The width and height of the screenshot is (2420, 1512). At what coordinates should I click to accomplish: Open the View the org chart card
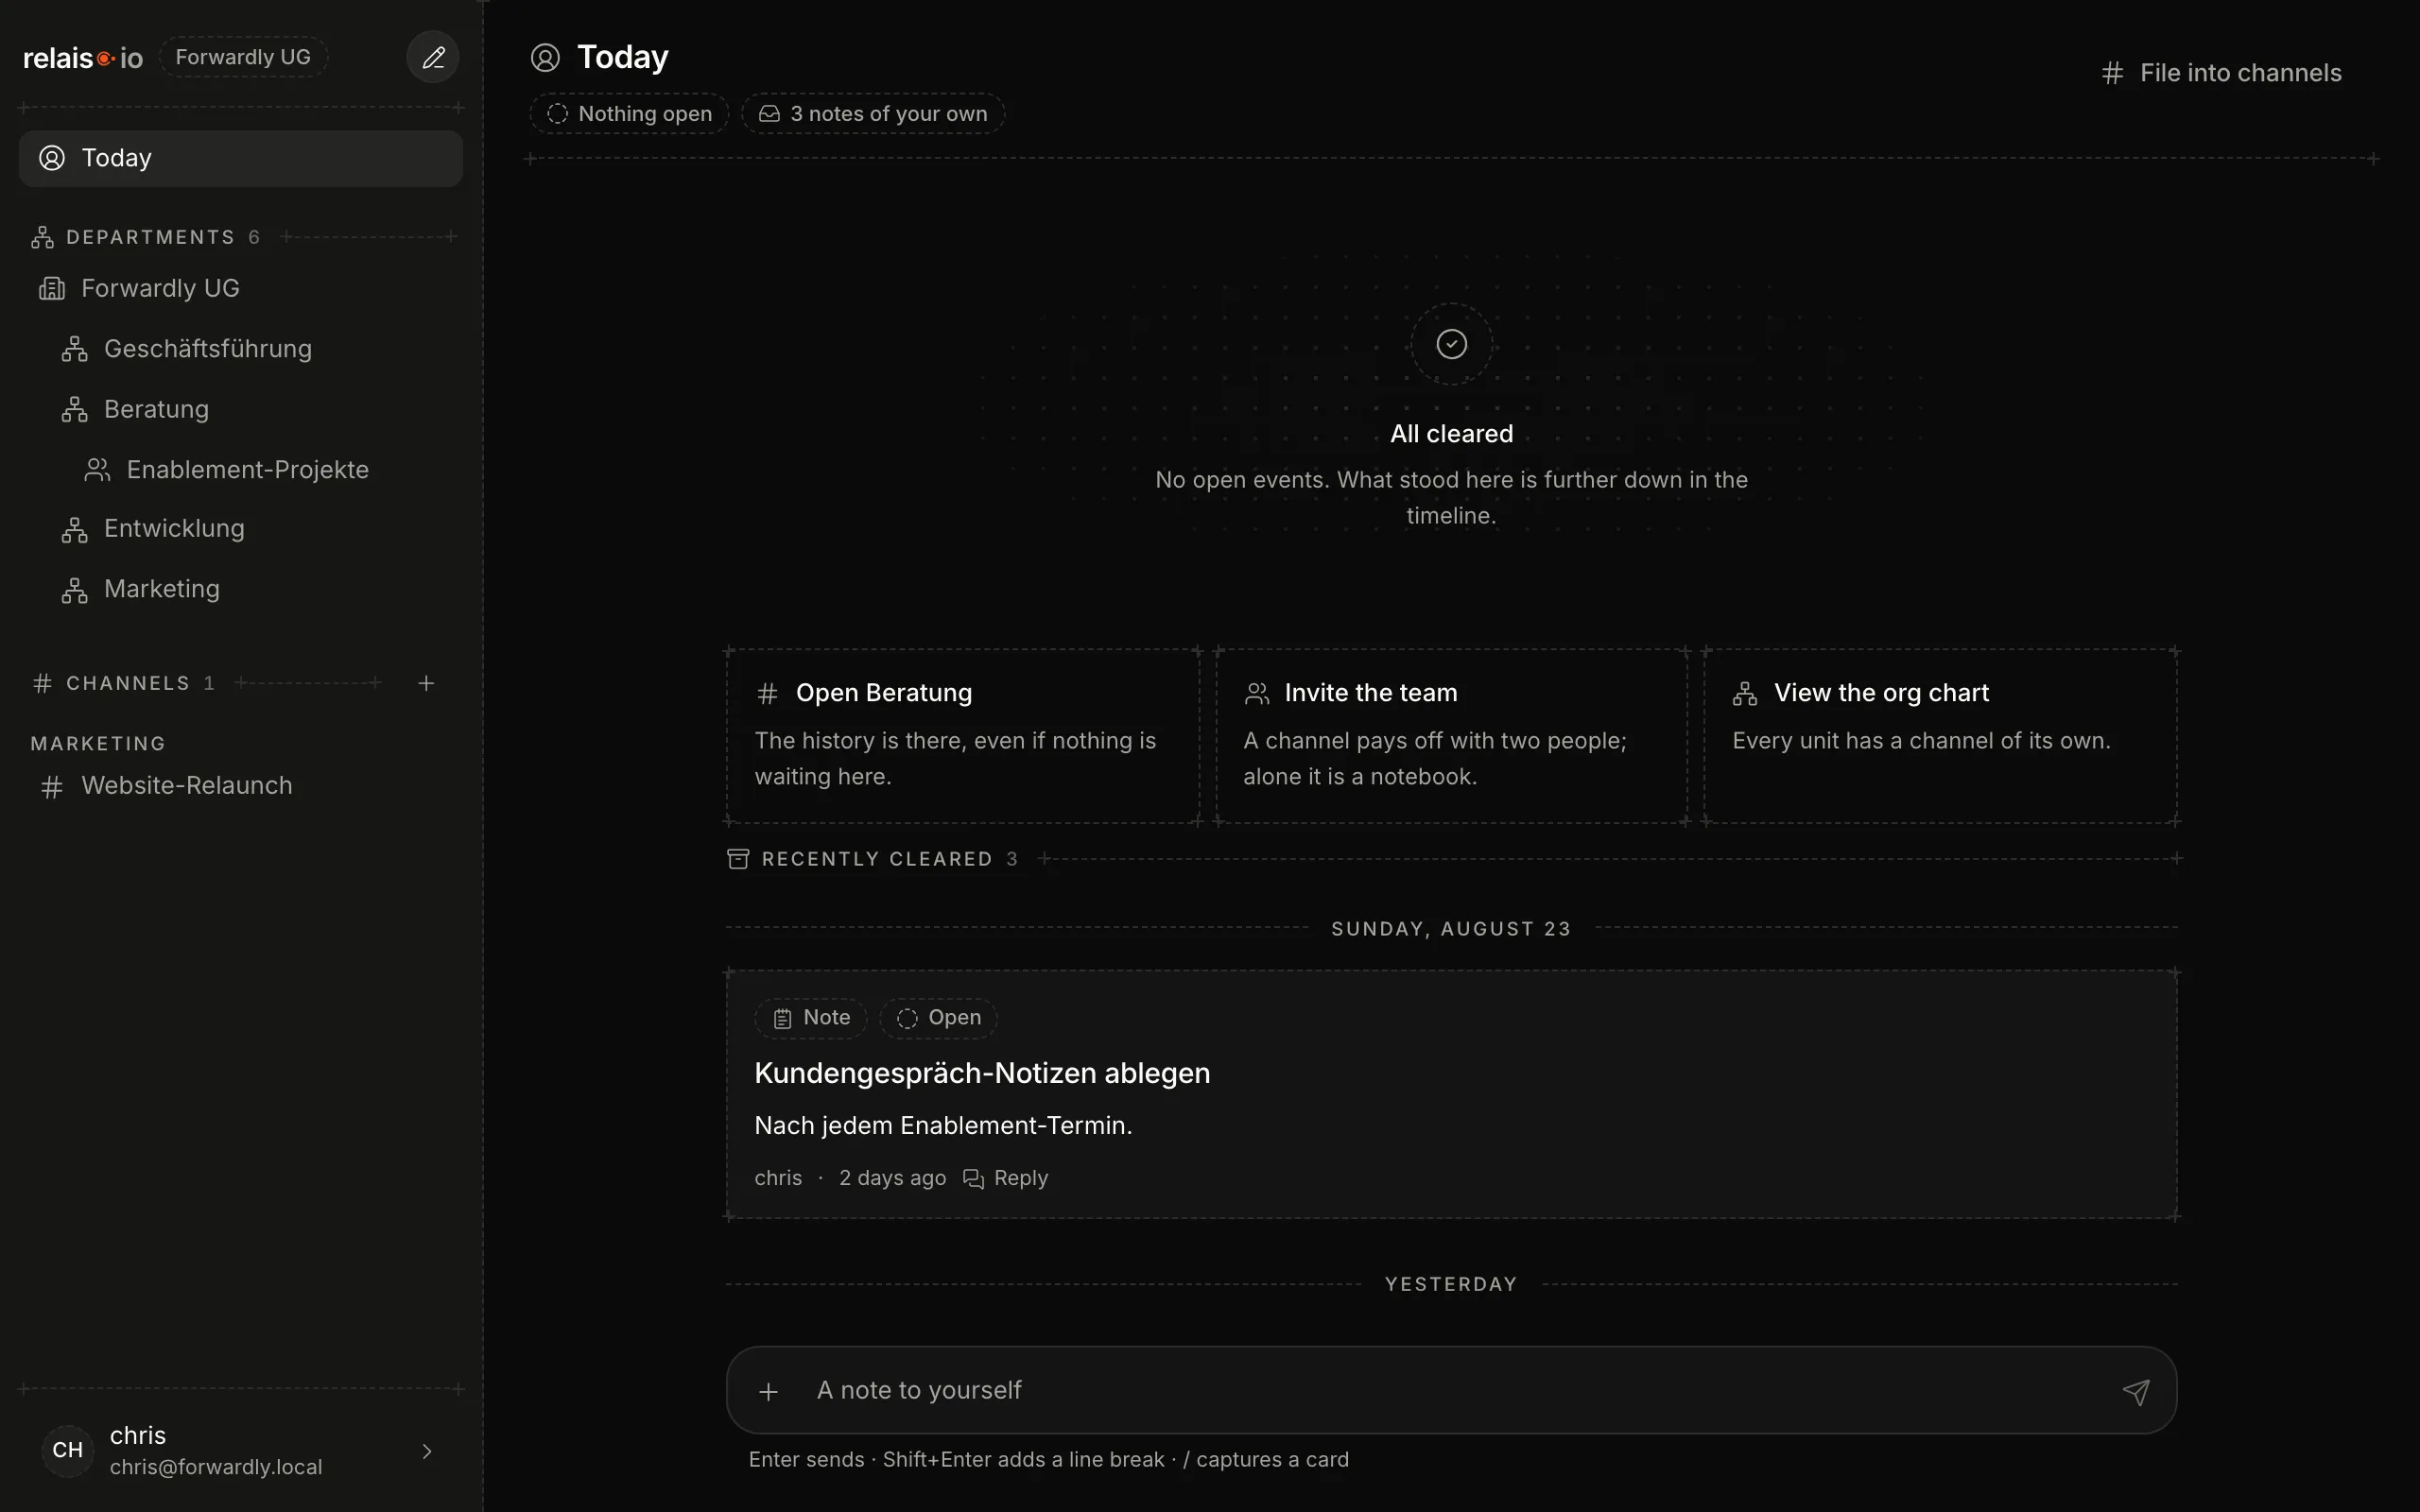coord(1940,736)
